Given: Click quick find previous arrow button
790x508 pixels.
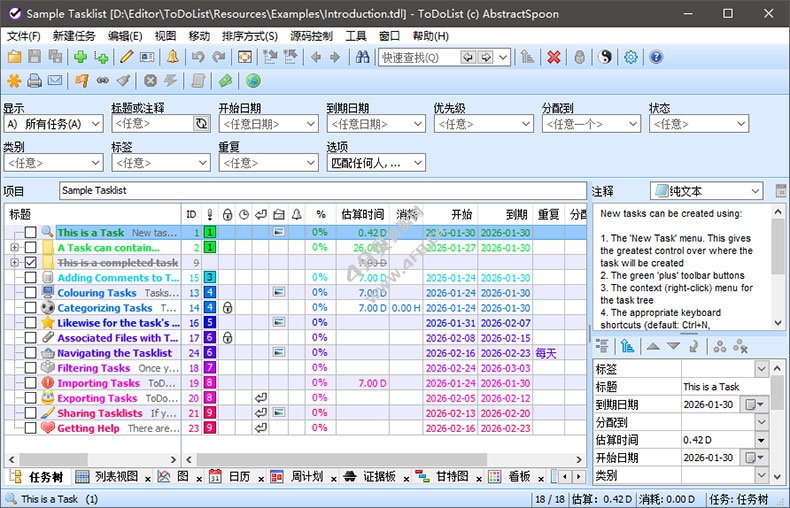Looking at the screenshot, I should pos(468,57).
